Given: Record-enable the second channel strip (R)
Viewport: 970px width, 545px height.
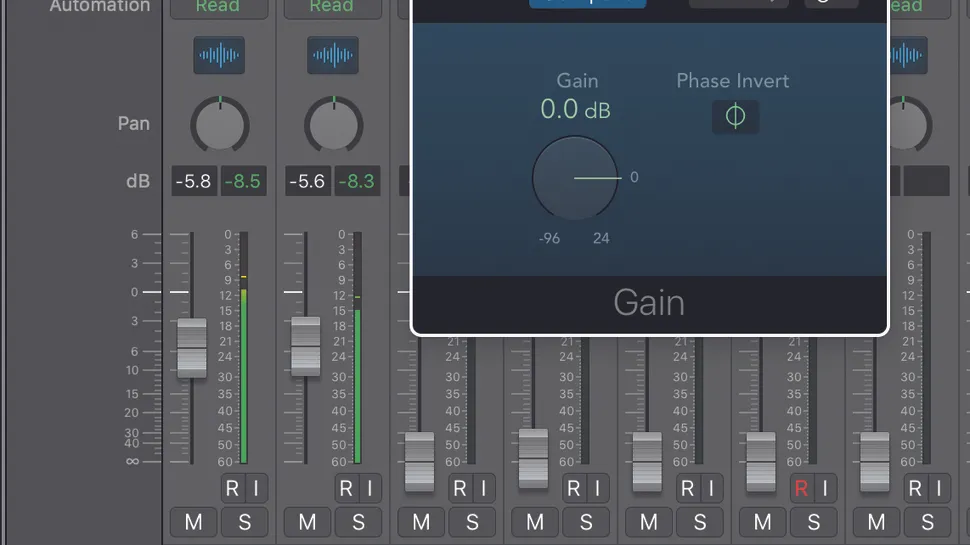Looking at the screenshot, I should click(x=346, y=489).
